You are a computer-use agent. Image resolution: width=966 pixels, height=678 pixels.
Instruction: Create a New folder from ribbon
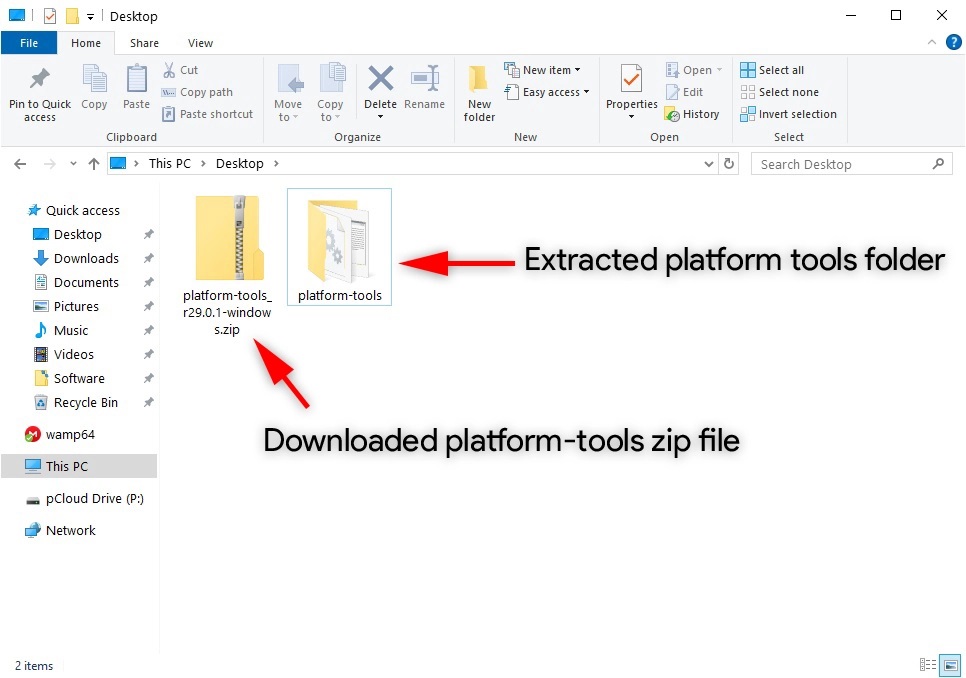[479, 80]
